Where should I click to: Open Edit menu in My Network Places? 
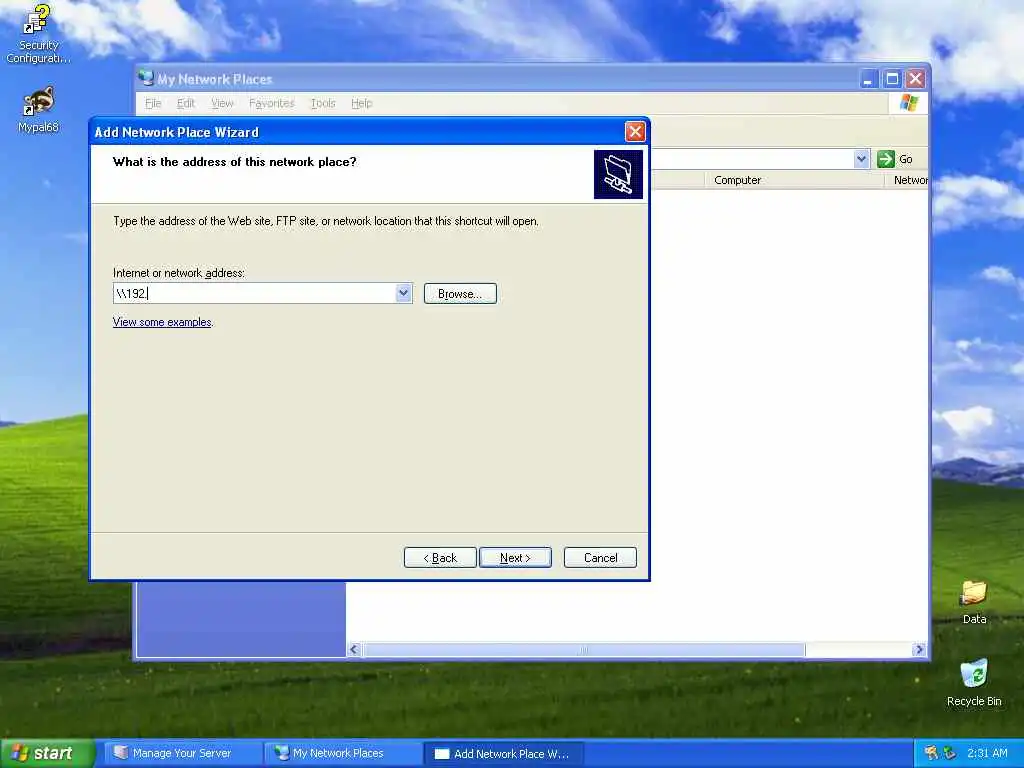[x=185, y=103]
